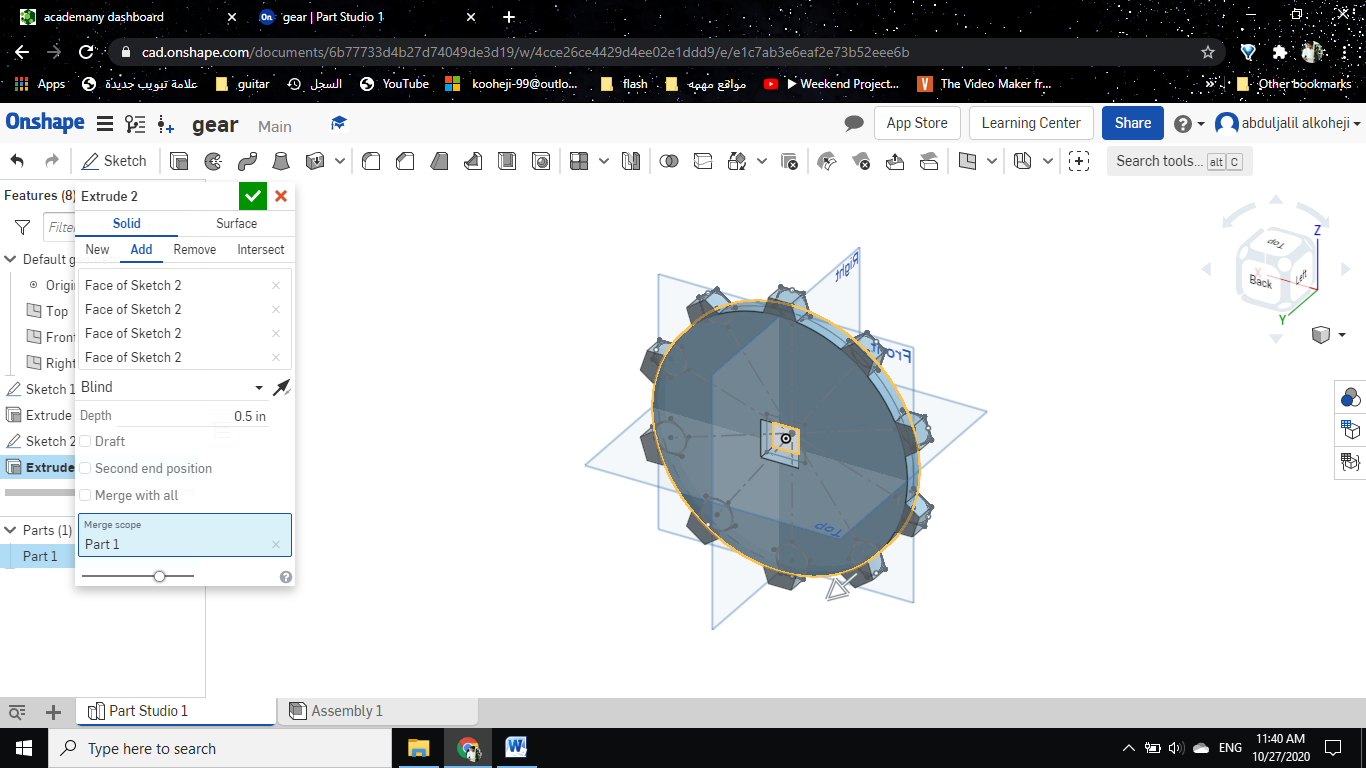Pick the Loft tool

(x=283, y=161)
